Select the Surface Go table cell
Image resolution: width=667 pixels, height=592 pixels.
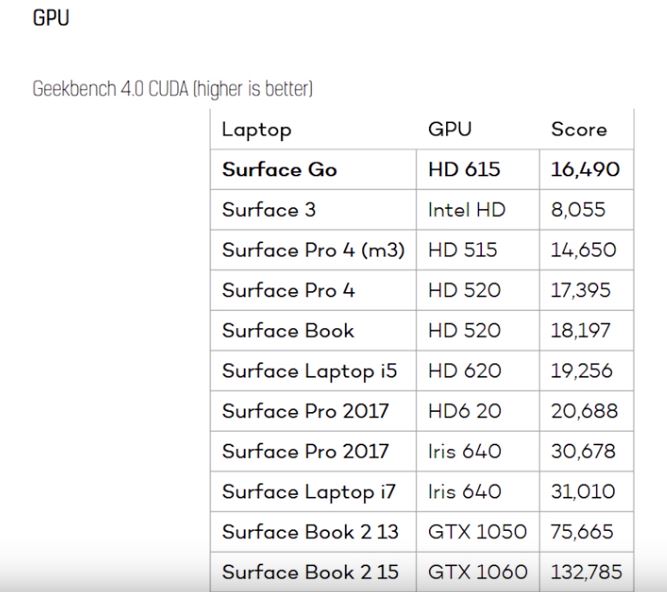point(280,169)
